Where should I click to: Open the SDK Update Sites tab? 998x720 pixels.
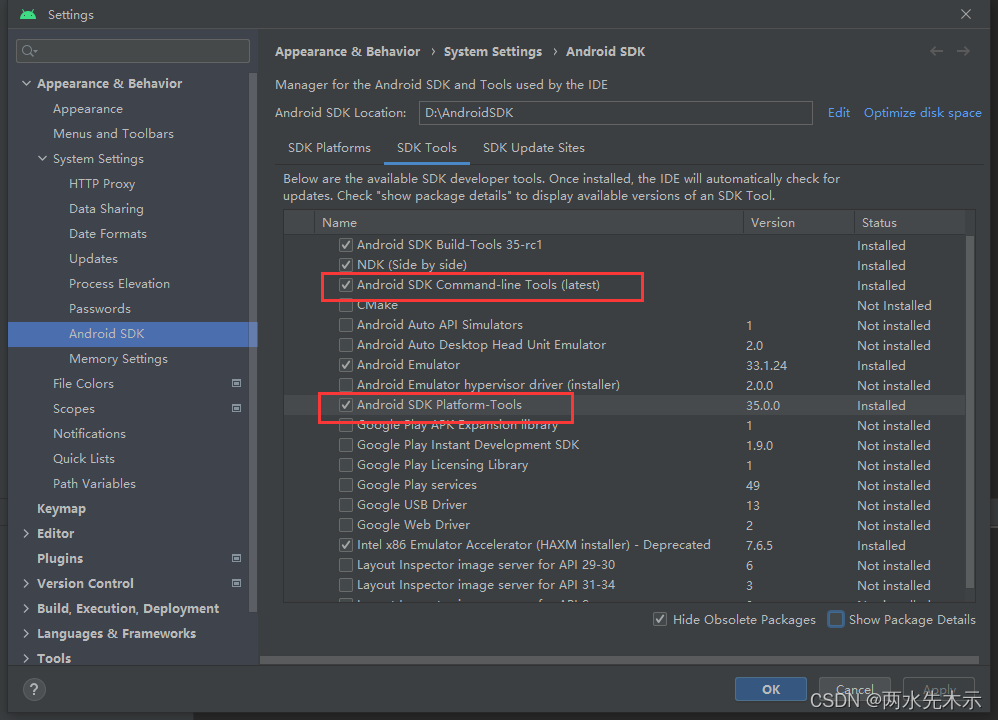point(533,147)
